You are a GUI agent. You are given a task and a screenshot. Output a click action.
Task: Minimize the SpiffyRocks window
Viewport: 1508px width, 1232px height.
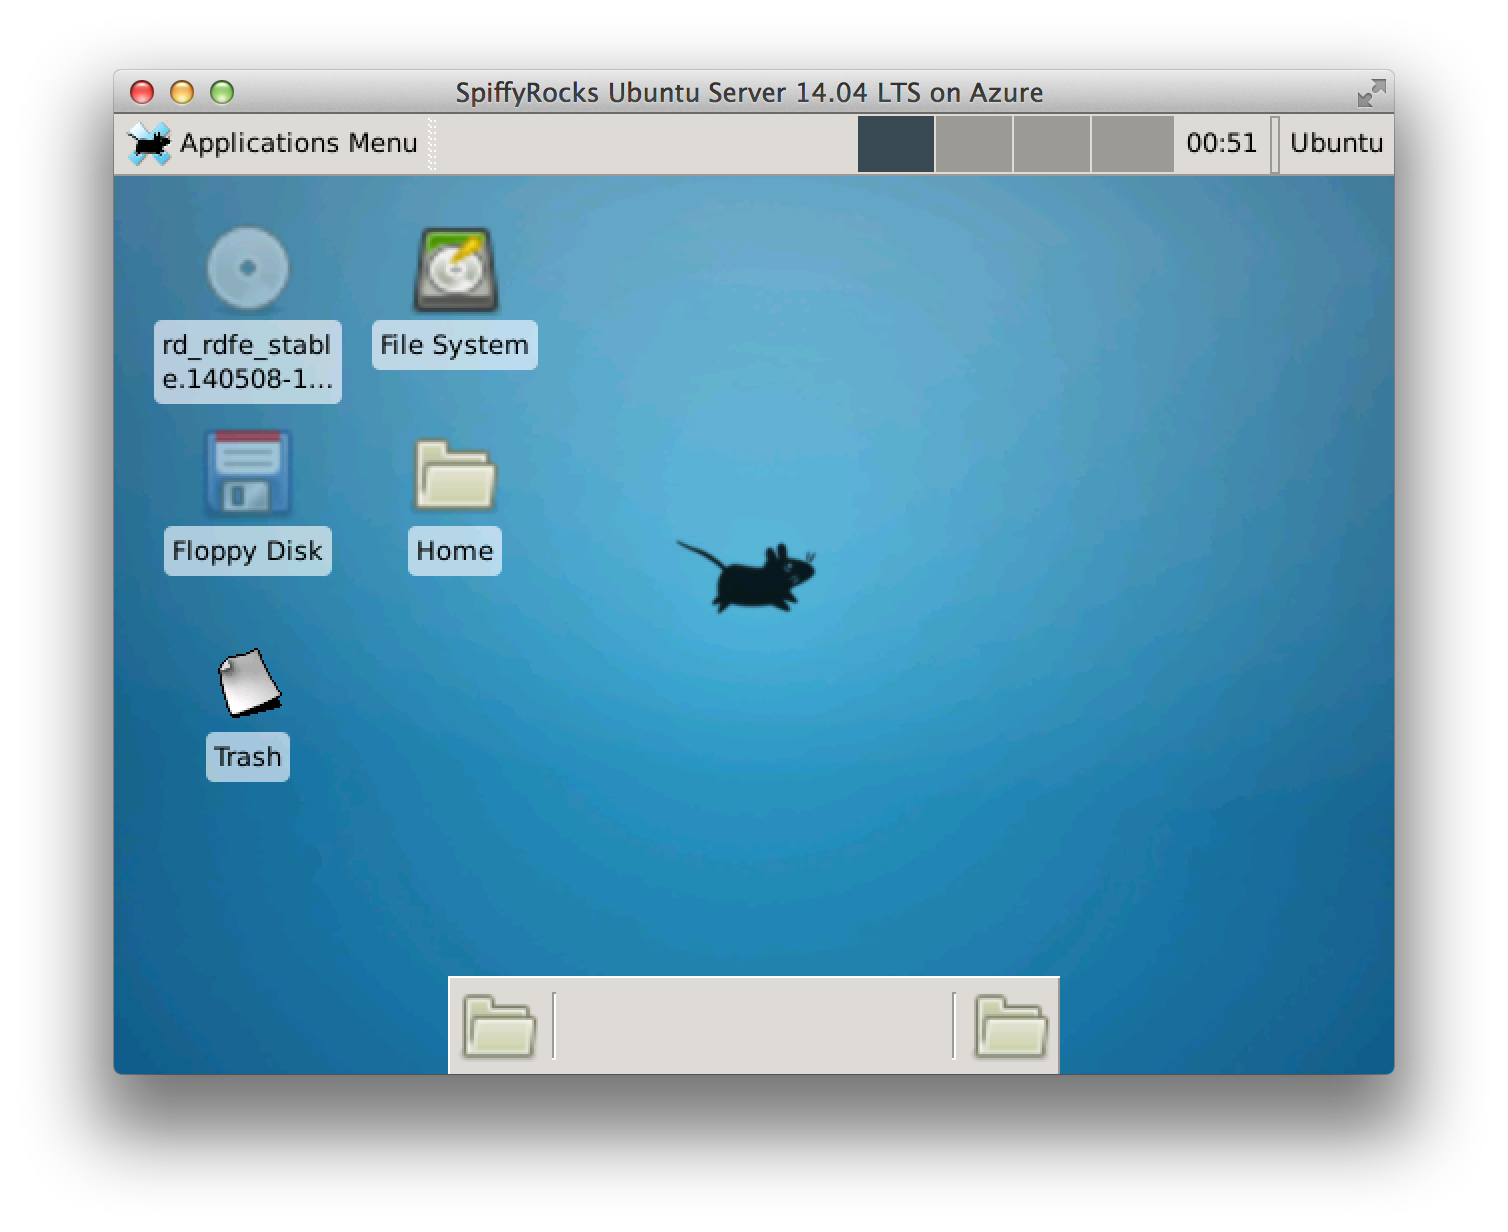(x=182, y=92)
